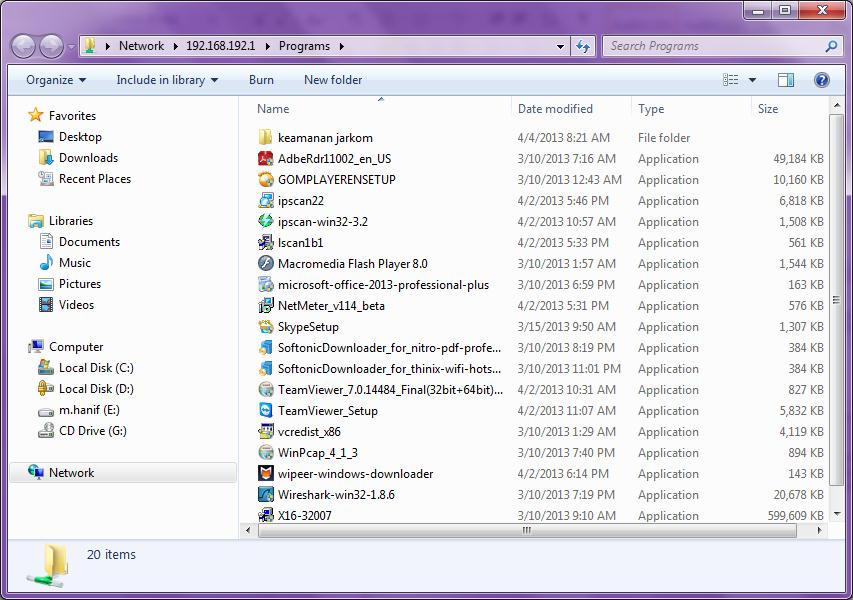This screenshot has height=600, width=853.
Task: Select the WinPcap_4_1_3 file icon
Action: tap(265, 453)
